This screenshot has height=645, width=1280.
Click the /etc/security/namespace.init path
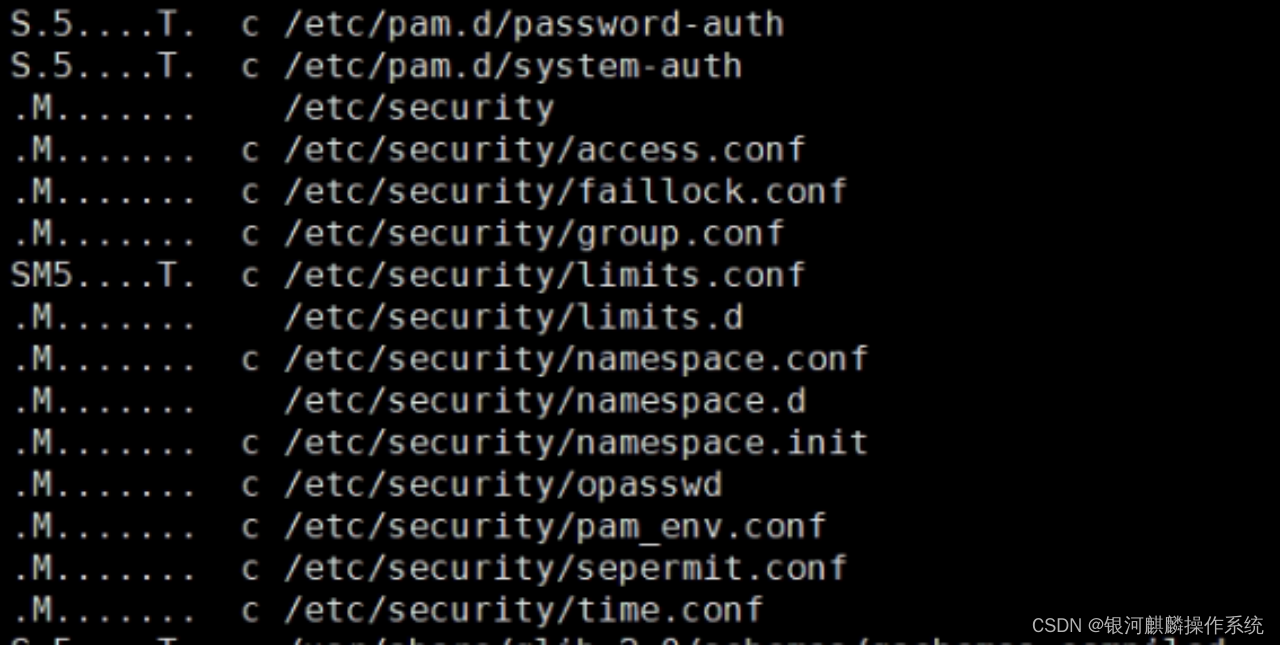tap(576, 442)
